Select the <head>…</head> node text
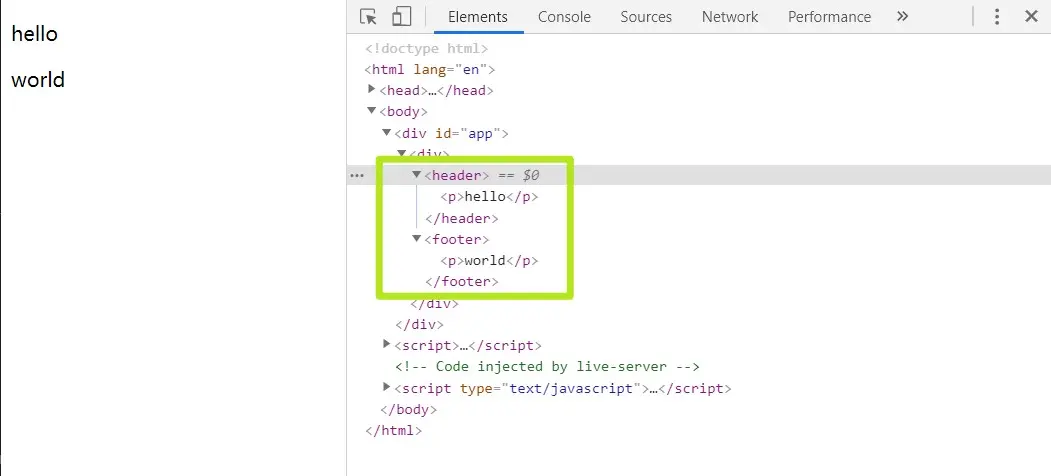Viewport: 1051px width, 476px height. click(x=436, y=91)
